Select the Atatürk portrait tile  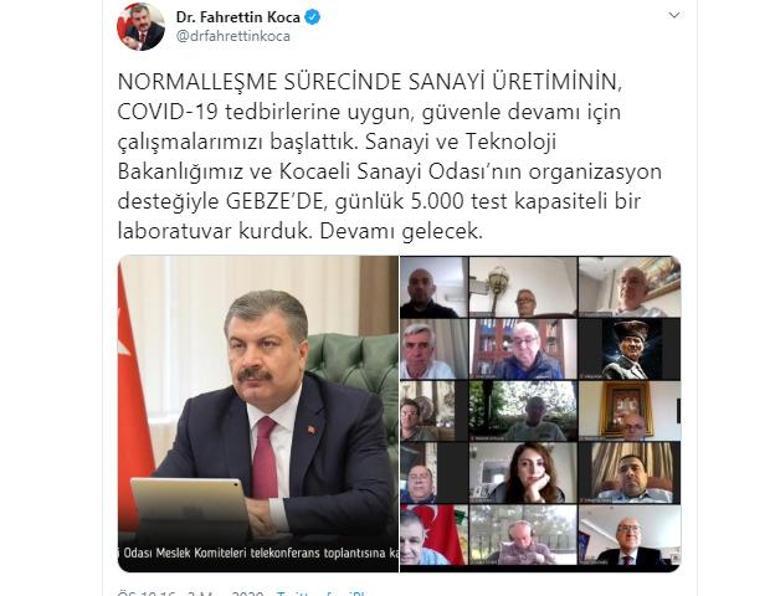(x=630, y=349)
